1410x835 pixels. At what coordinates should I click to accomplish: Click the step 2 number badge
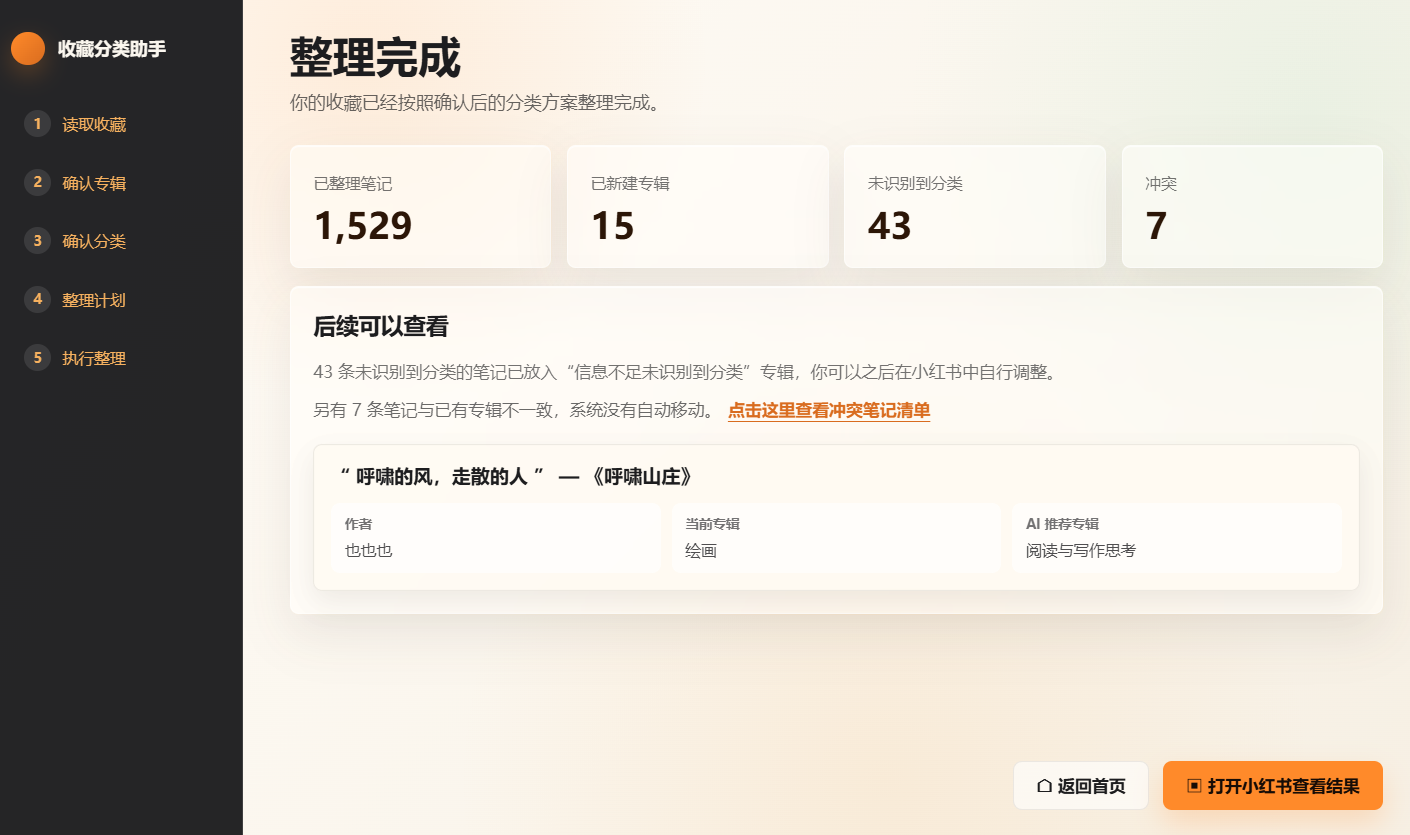(x=37, y=182)
